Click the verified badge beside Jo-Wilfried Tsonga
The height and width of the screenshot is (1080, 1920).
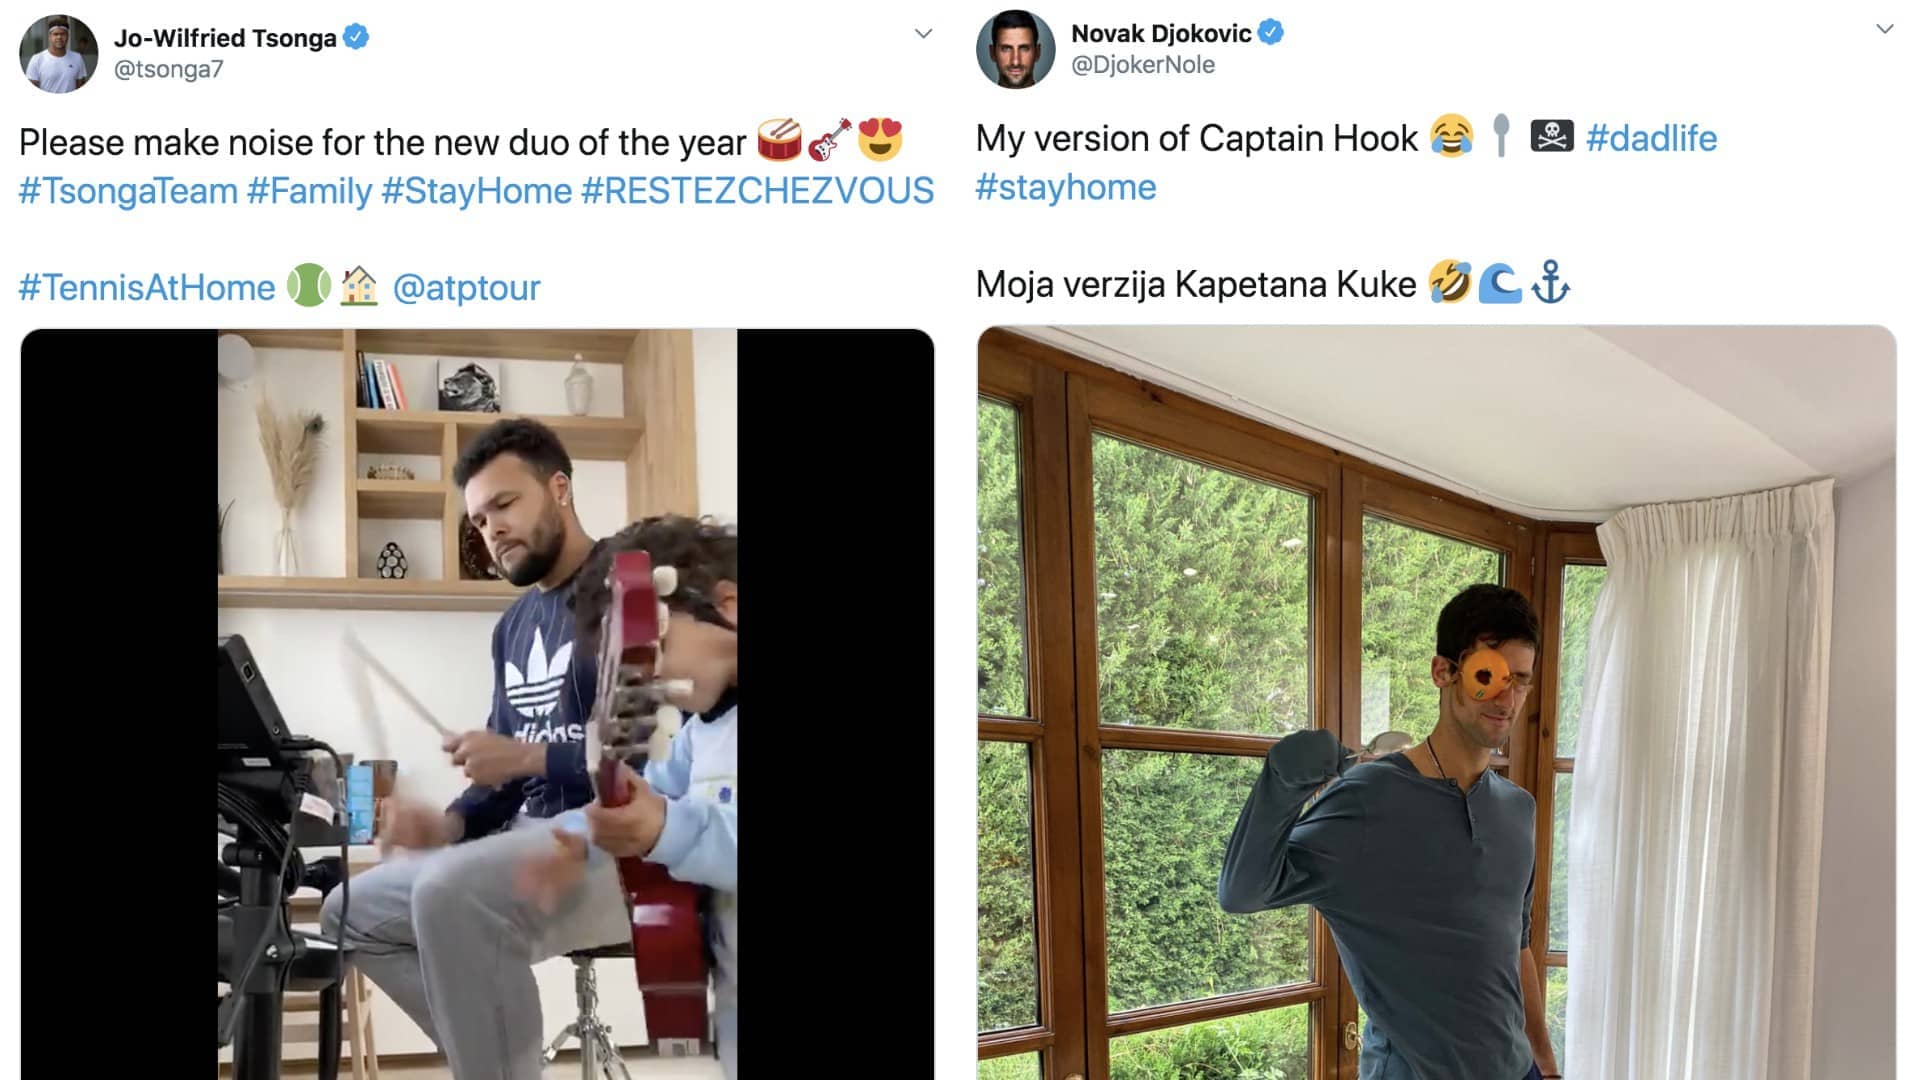coord(356,37)
